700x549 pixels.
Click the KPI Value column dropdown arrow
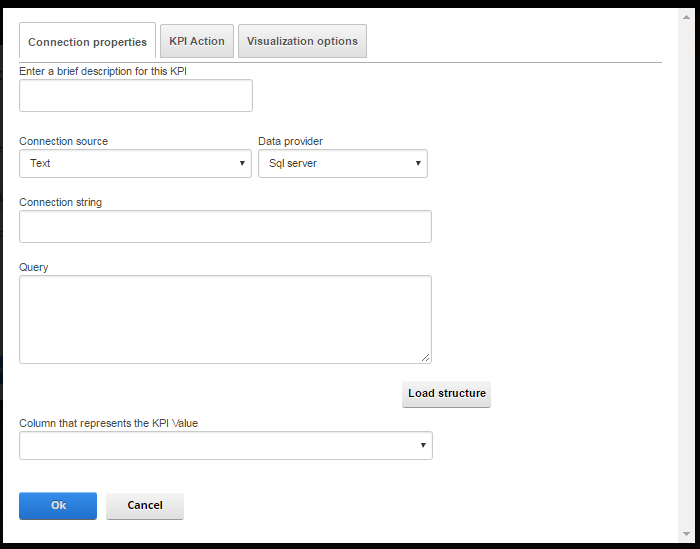pyautogui.click(x=423, y=445)
